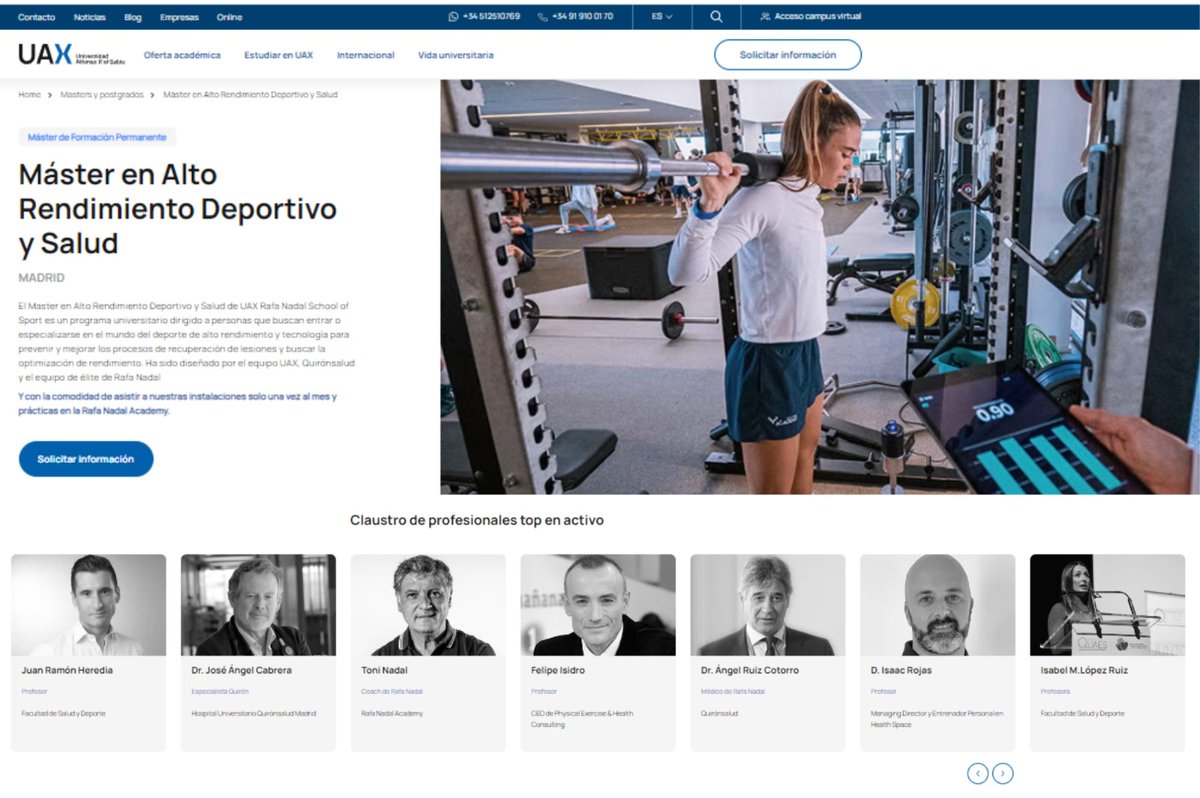The image size is (1200, 798).
Task: Click Felipe Isidro photo
Action: (x=598, y=605)
